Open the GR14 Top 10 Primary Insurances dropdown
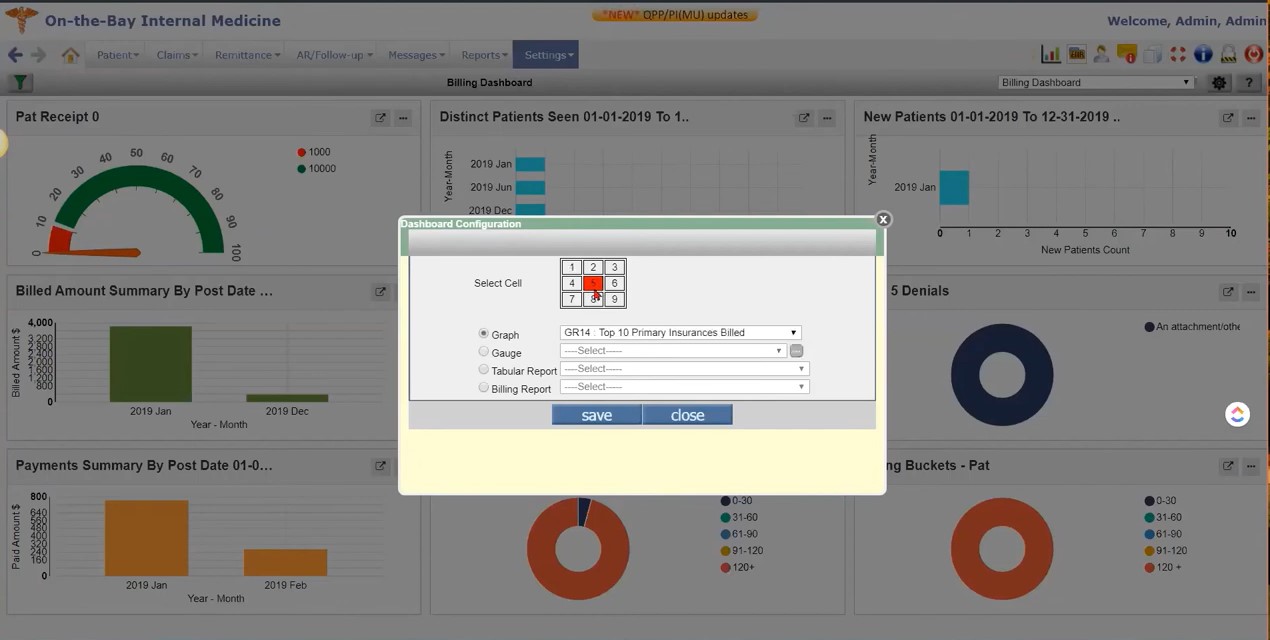 792,332
